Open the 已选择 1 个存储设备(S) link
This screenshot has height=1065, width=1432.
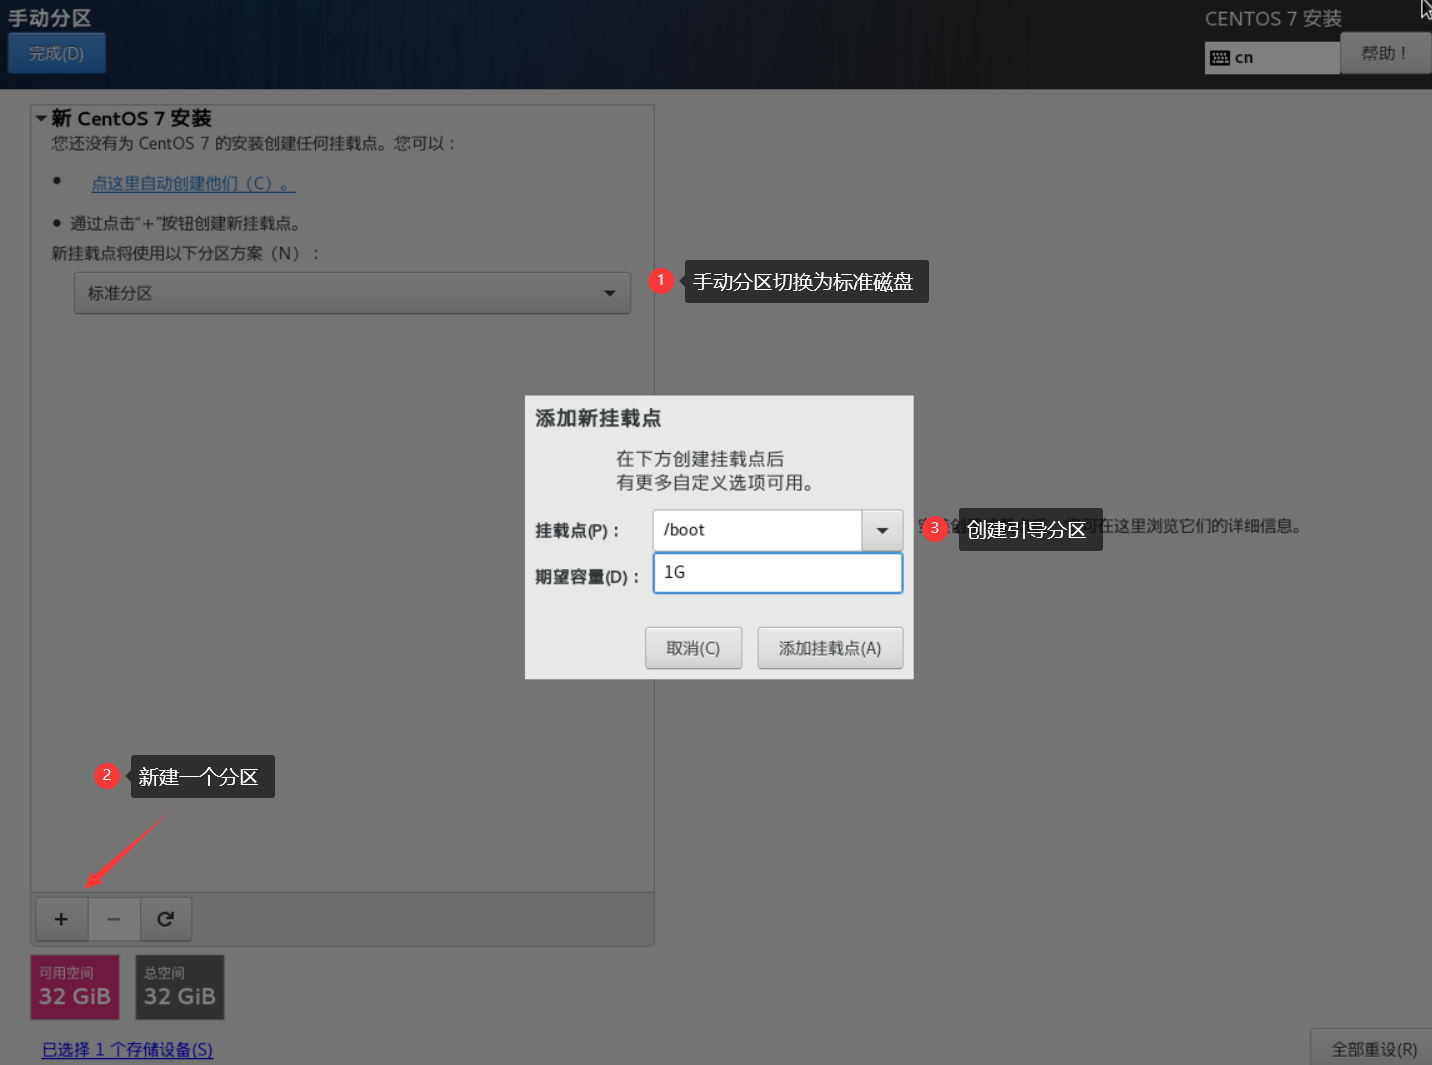click(x=127, y=1049)
